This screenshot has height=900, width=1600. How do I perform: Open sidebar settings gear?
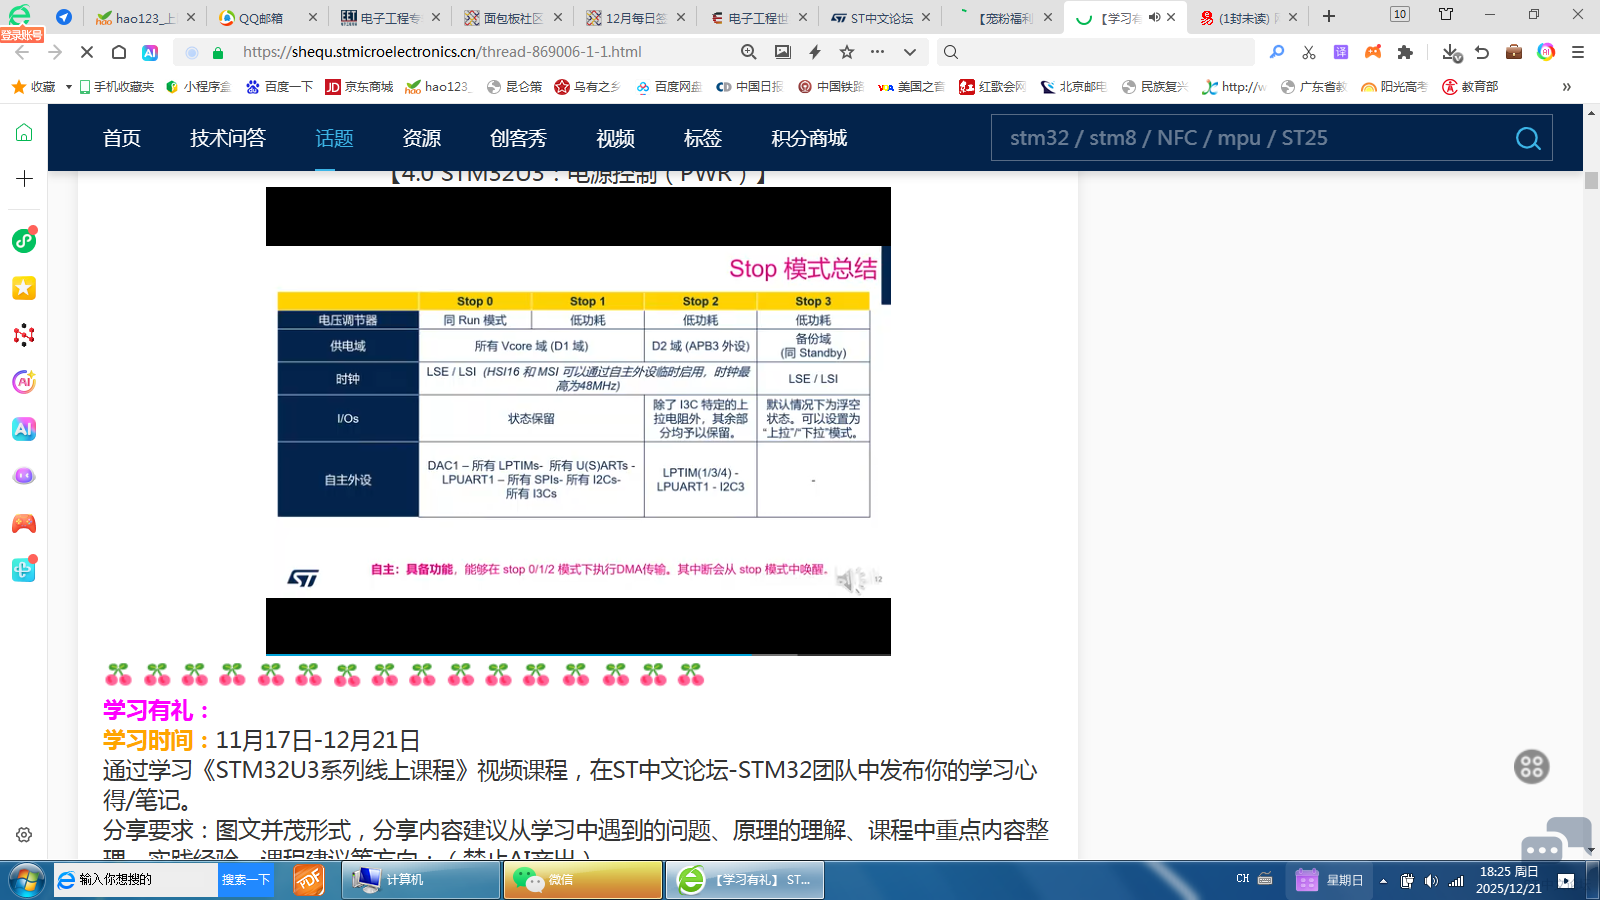point(24,834)
